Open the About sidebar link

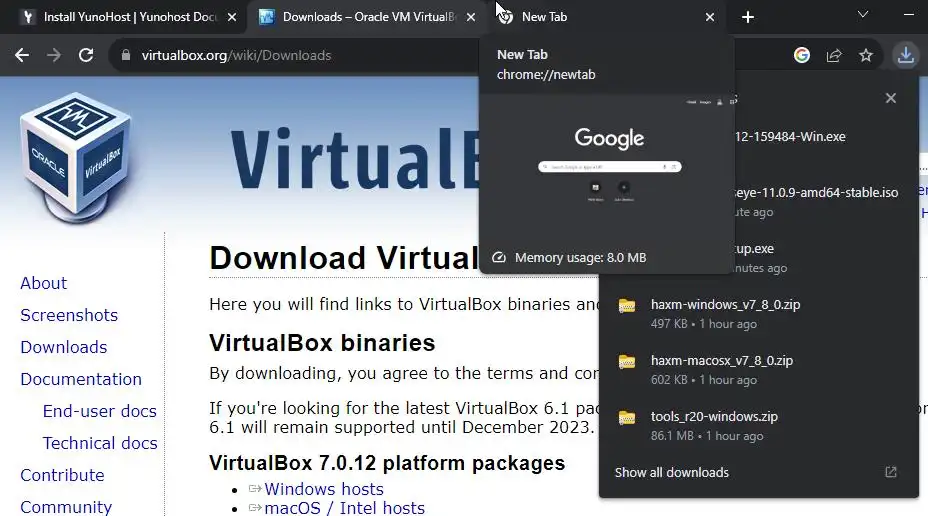[44, 283]
